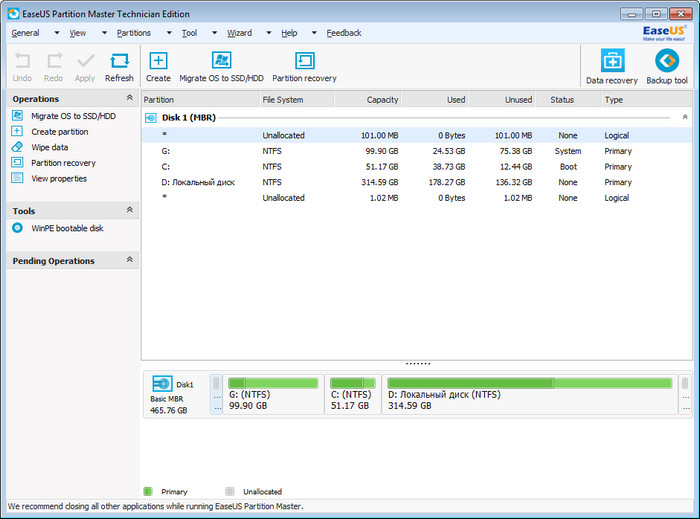Click the Apply checkmark icon
The height and width of the screenshot is (519, 700).
click(85, 60)
